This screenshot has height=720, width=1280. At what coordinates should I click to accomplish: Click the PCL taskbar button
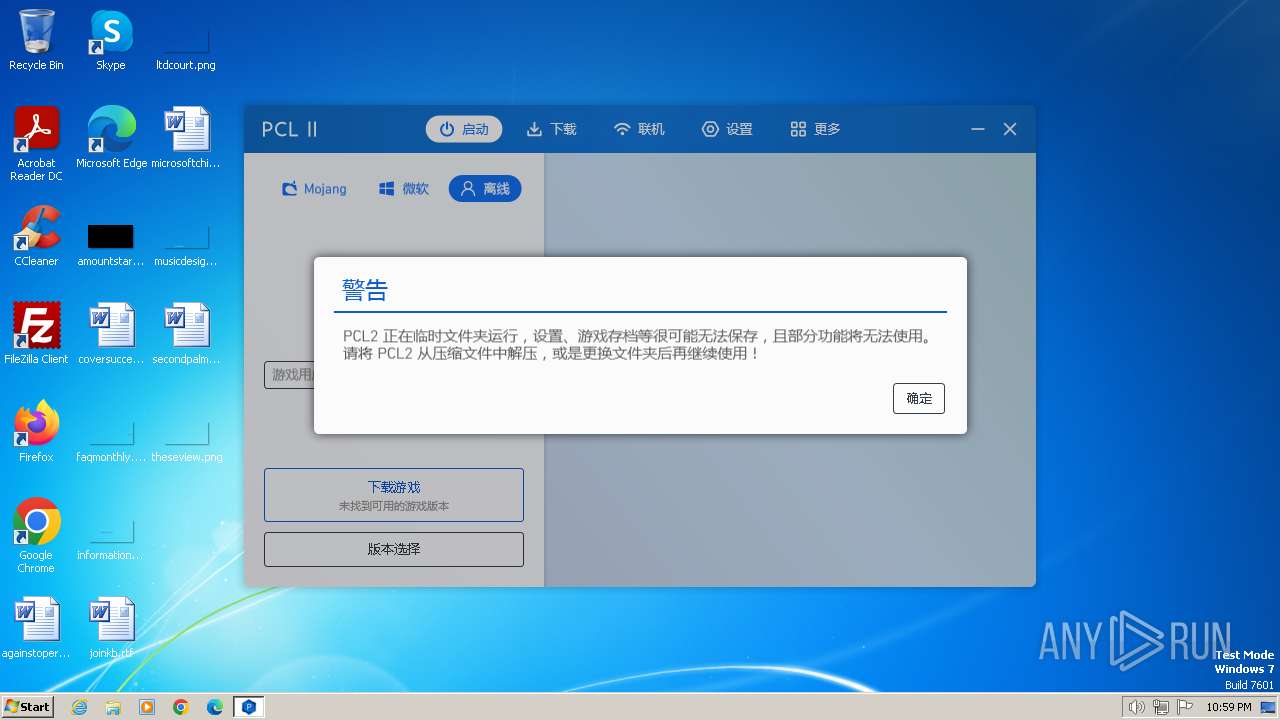click(249, 707)
